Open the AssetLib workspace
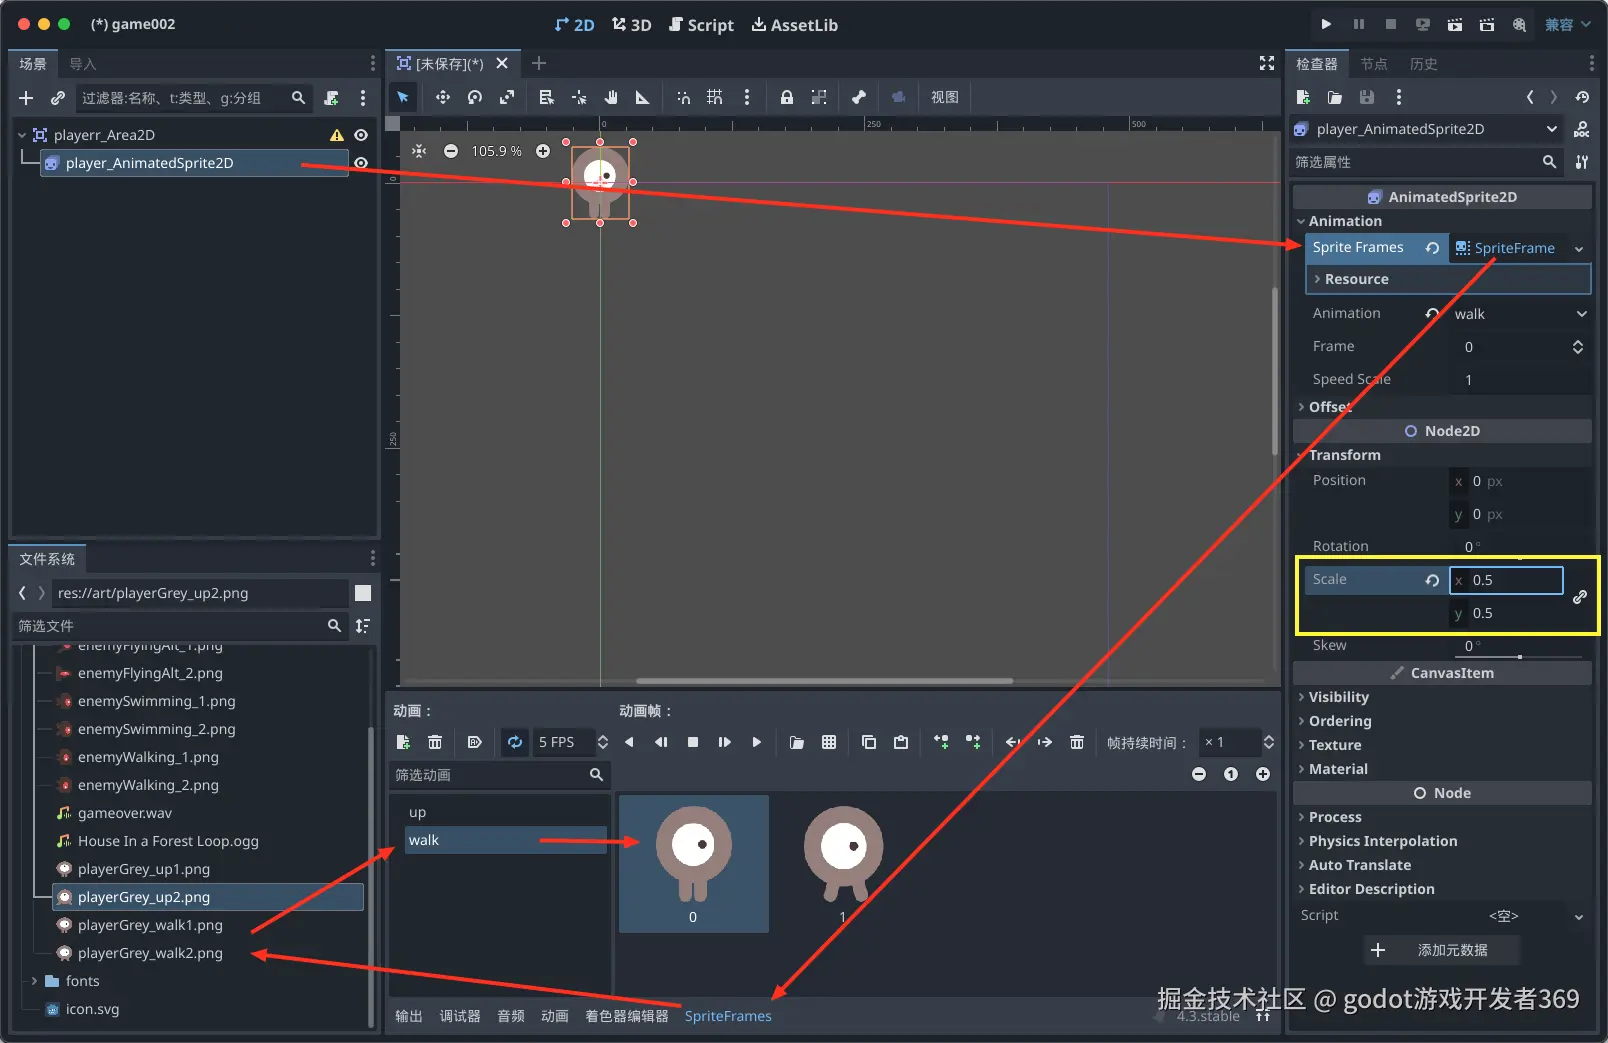Image resolution: width=1608 pixels, height=1043 pixels. pyautogui.click(x=795, y=25)
